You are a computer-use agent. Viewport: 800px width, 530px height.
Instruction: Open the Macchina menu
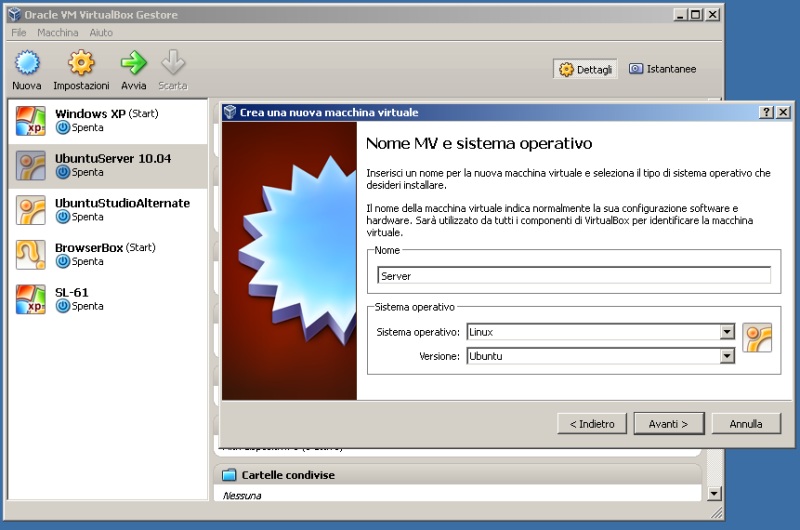pyautogui.click(x=57, y=33)
